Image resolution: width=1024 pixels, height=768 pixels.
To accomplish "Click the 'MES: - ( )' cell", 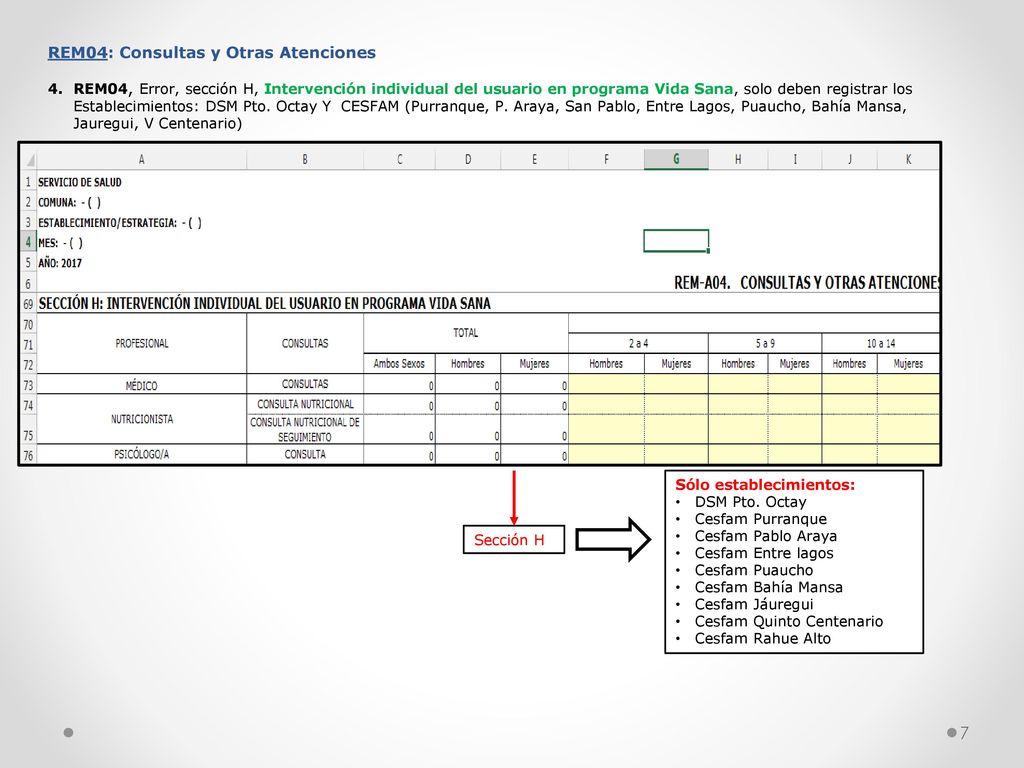I will tap(60, 243).
